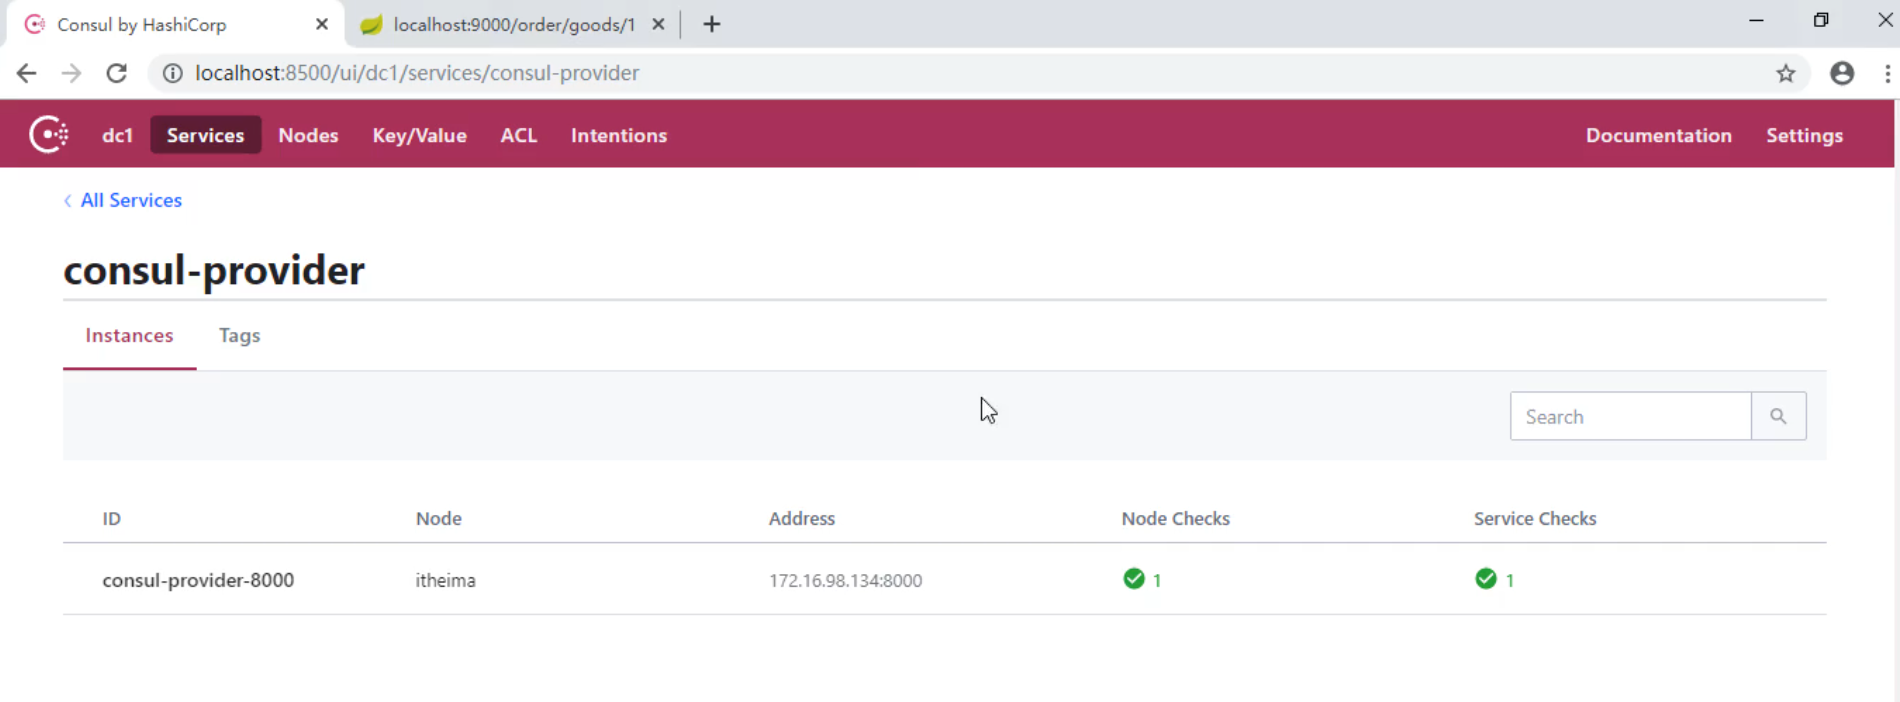Click the site information icon in the address bar
This screenshot has height=702, width=1900.
click(173, 73)
